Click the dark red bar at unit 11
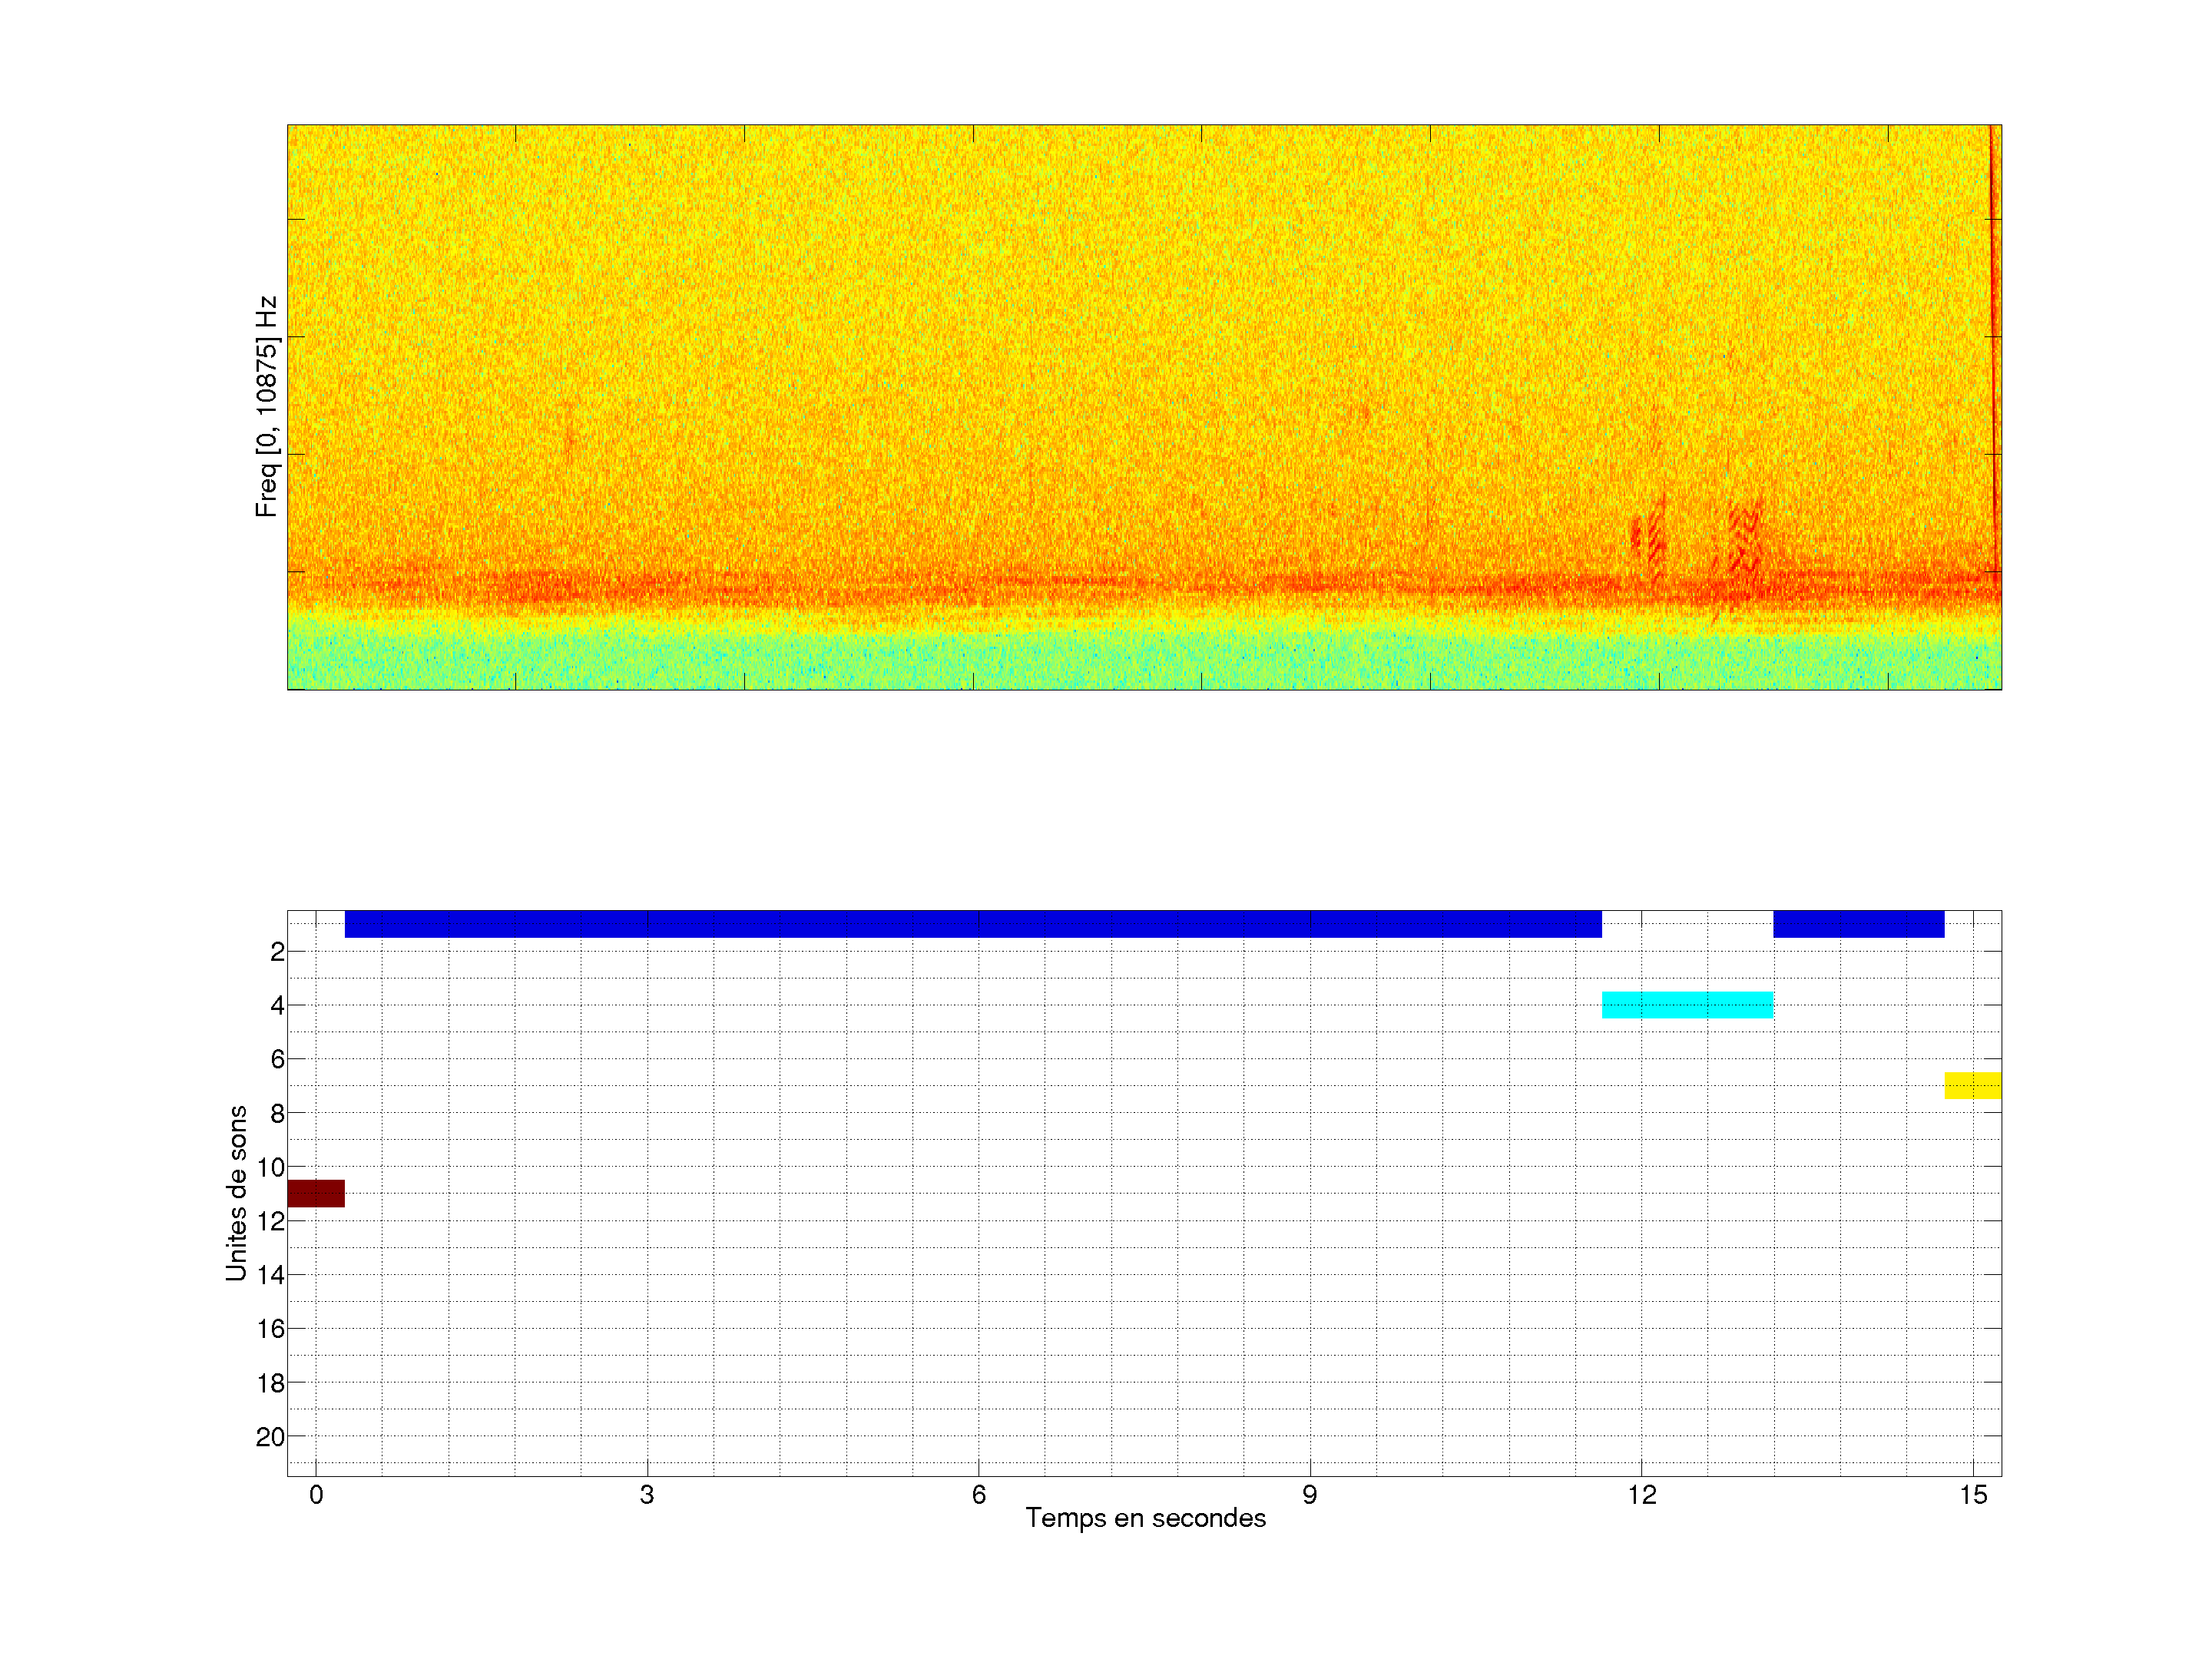Screen dimensions: 2212x1659 tap(316, 1193)
